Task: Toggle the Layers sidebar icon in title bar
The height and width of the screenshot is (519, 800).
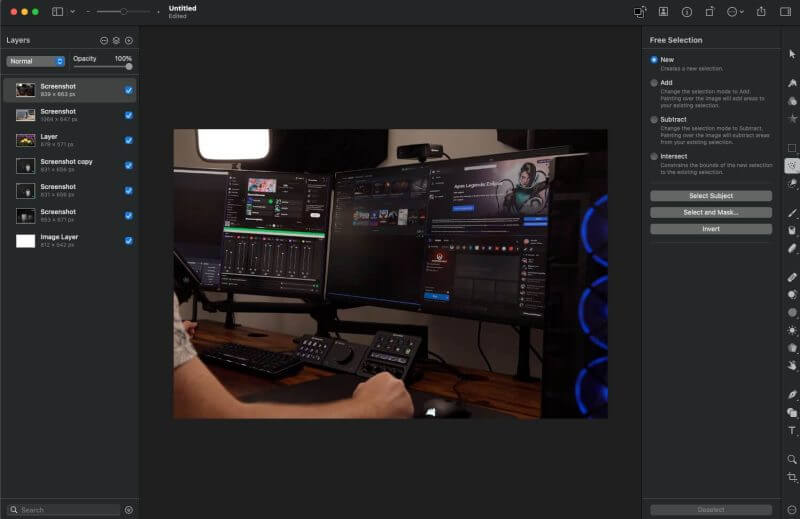Action: pos(58,11)
